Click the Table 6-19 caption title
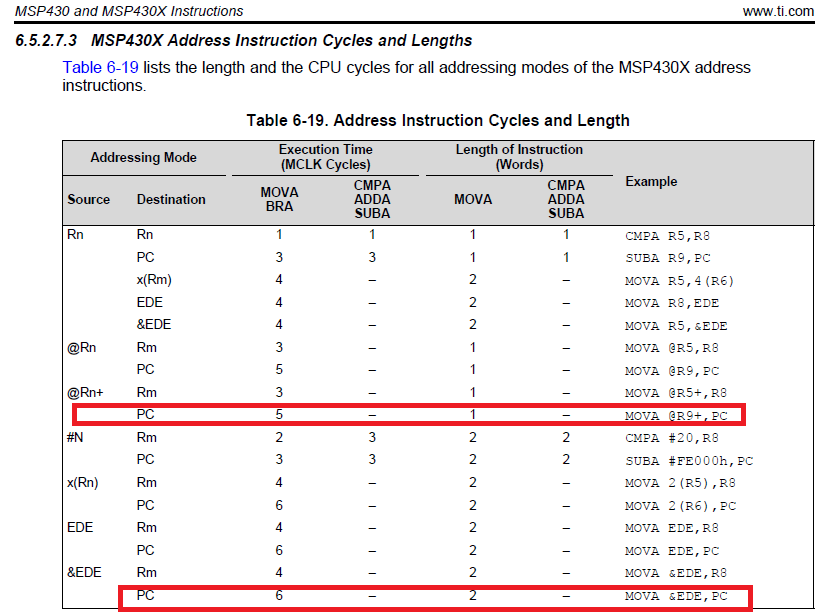Screen dimensions: 838x615 tap(438, 121)
